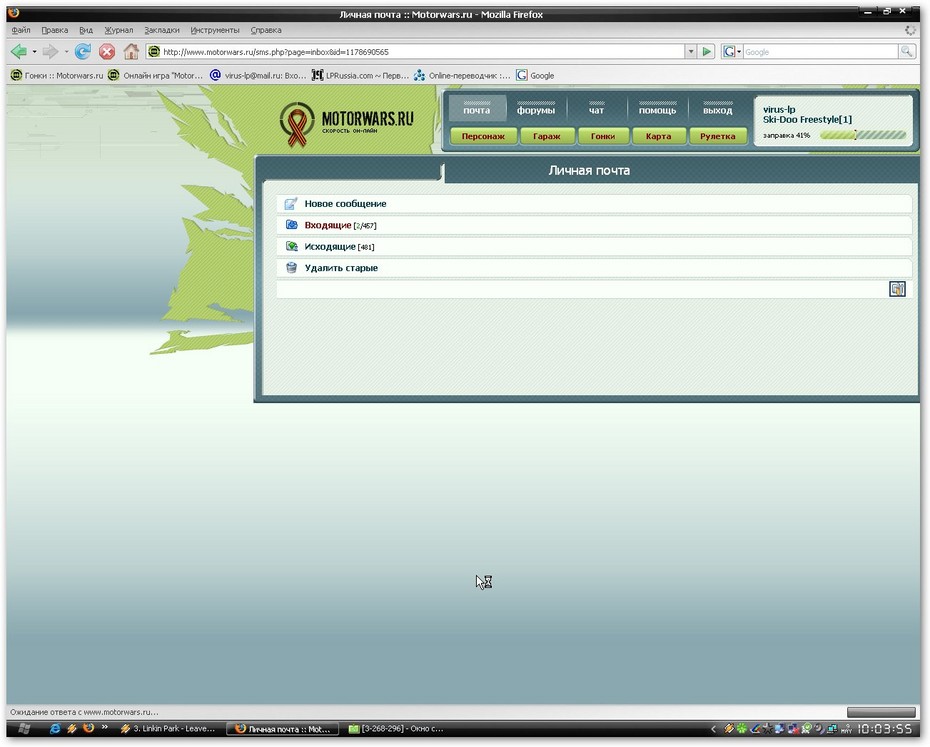Click the magnifier icon in the search box
Viewport: 930px width, 747px height.
tap(906, 52)
